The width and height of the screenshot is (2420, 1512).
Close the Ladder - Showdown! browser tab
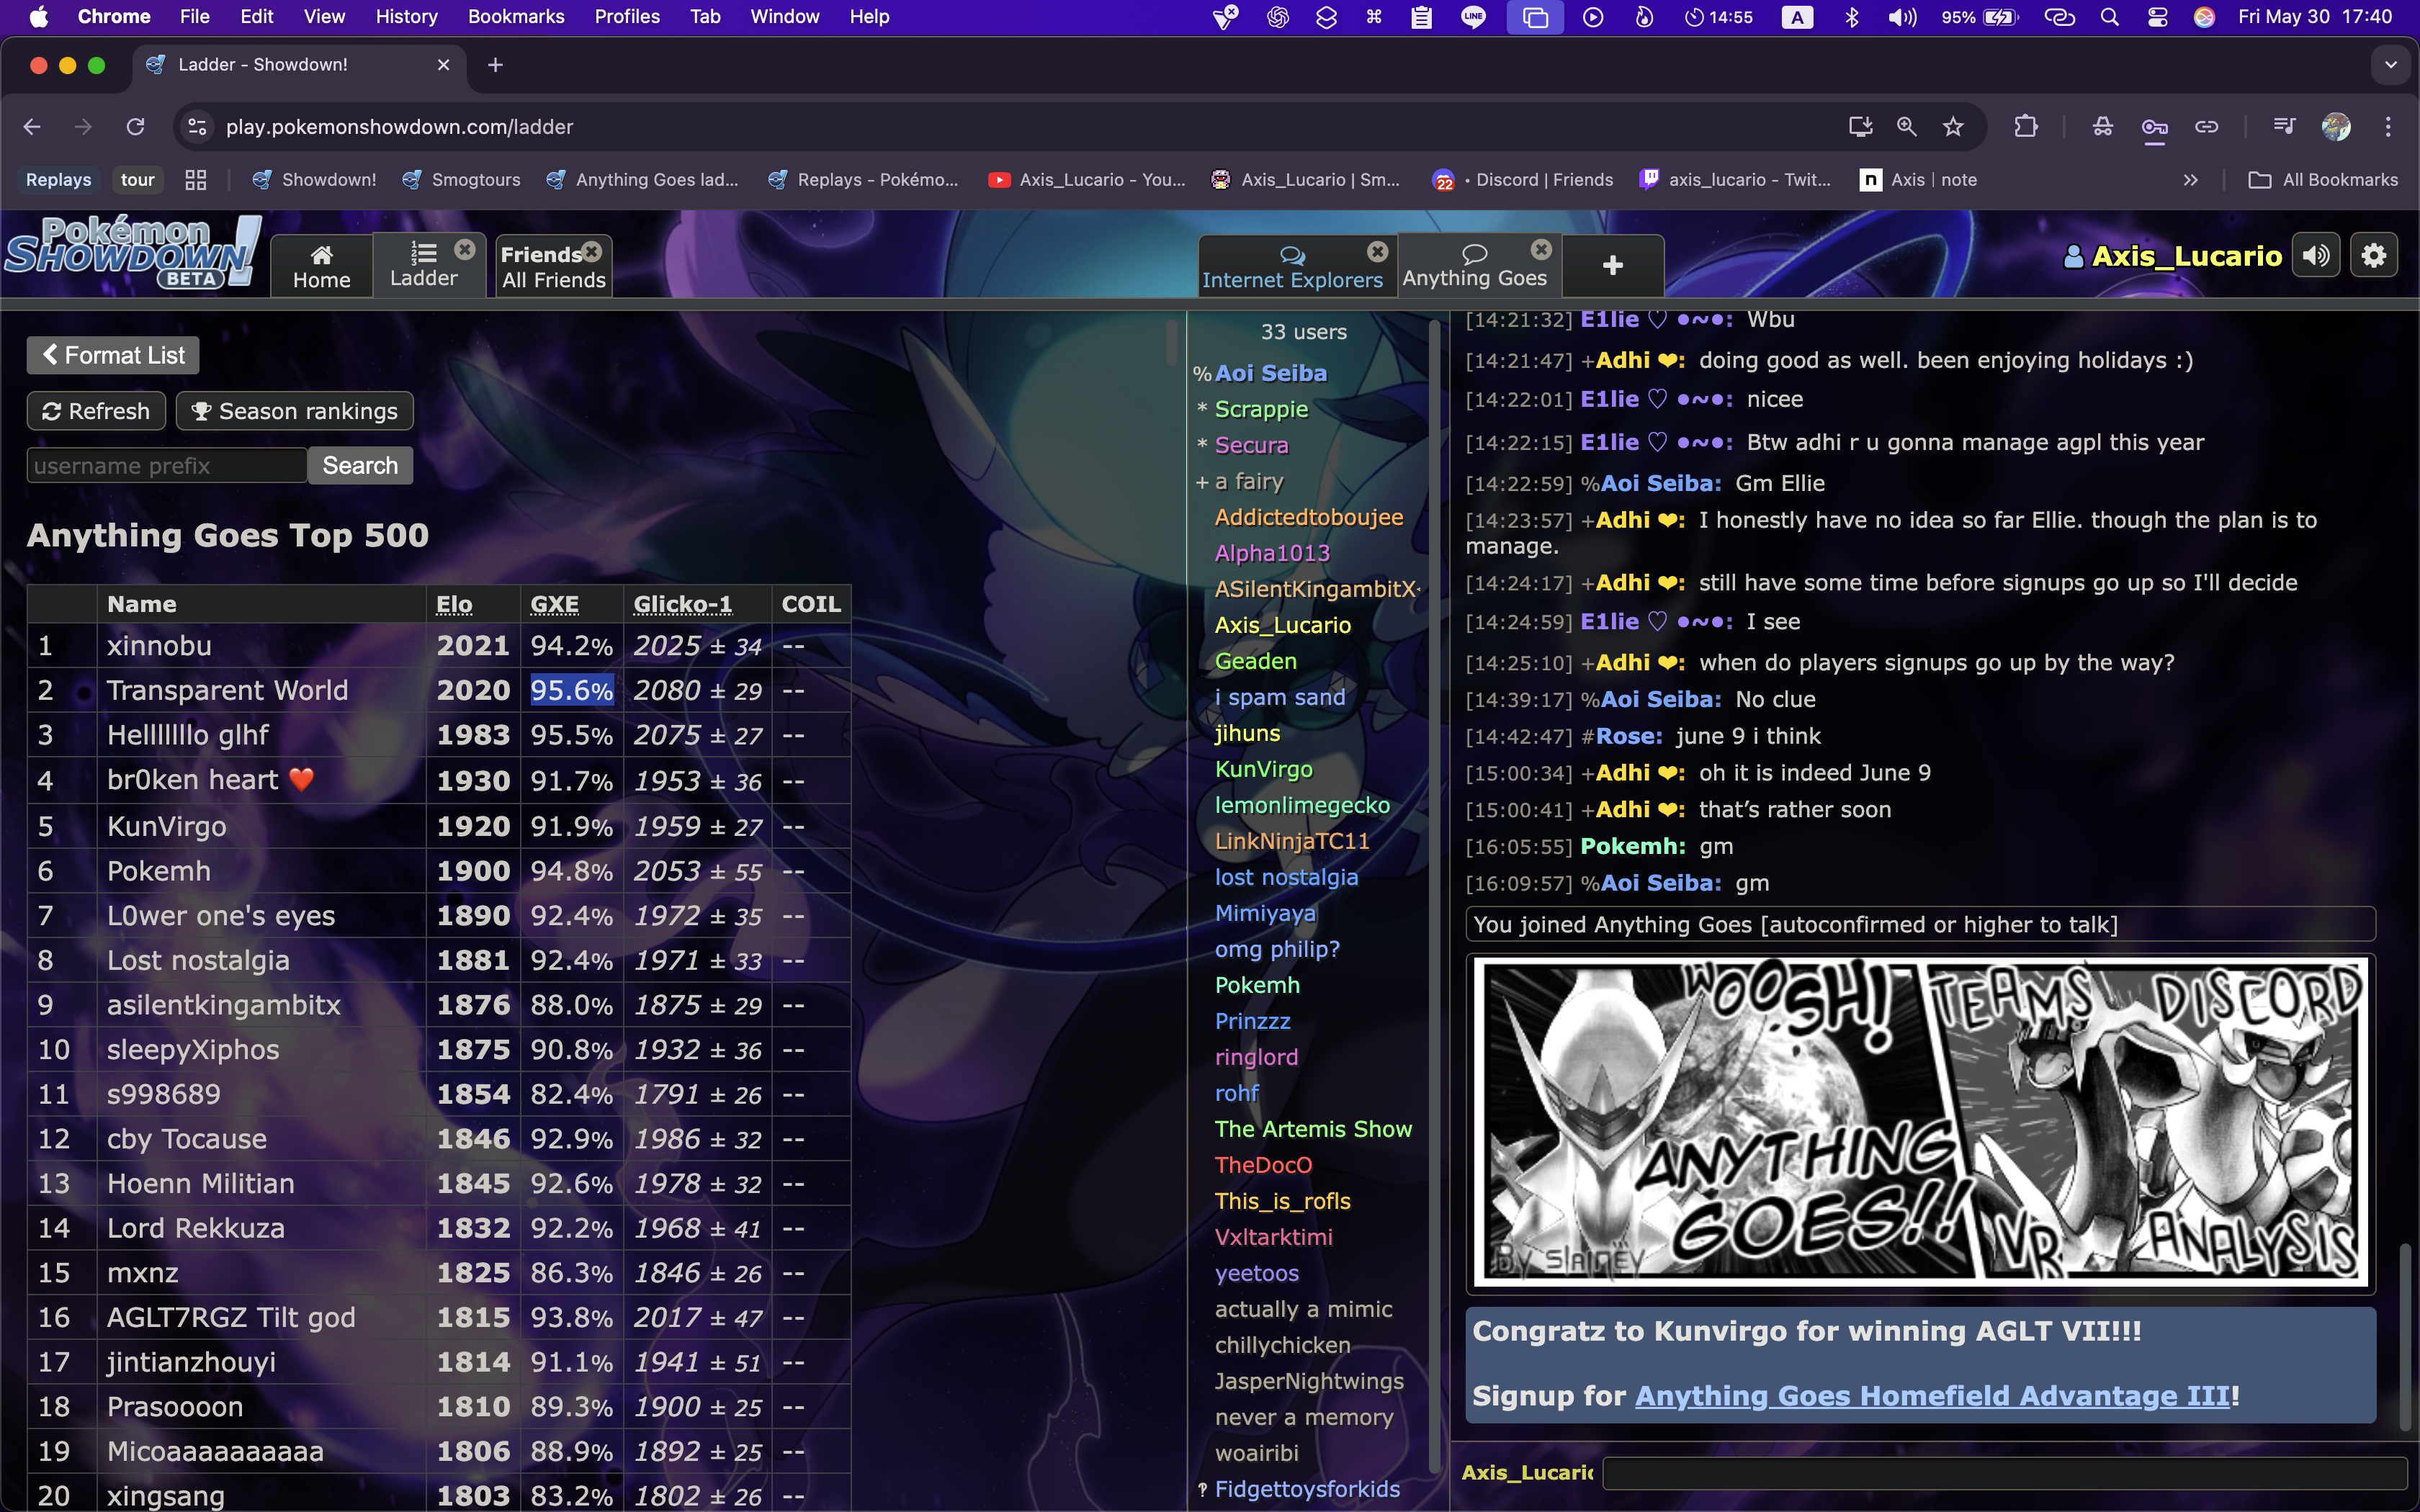(443, 65)
